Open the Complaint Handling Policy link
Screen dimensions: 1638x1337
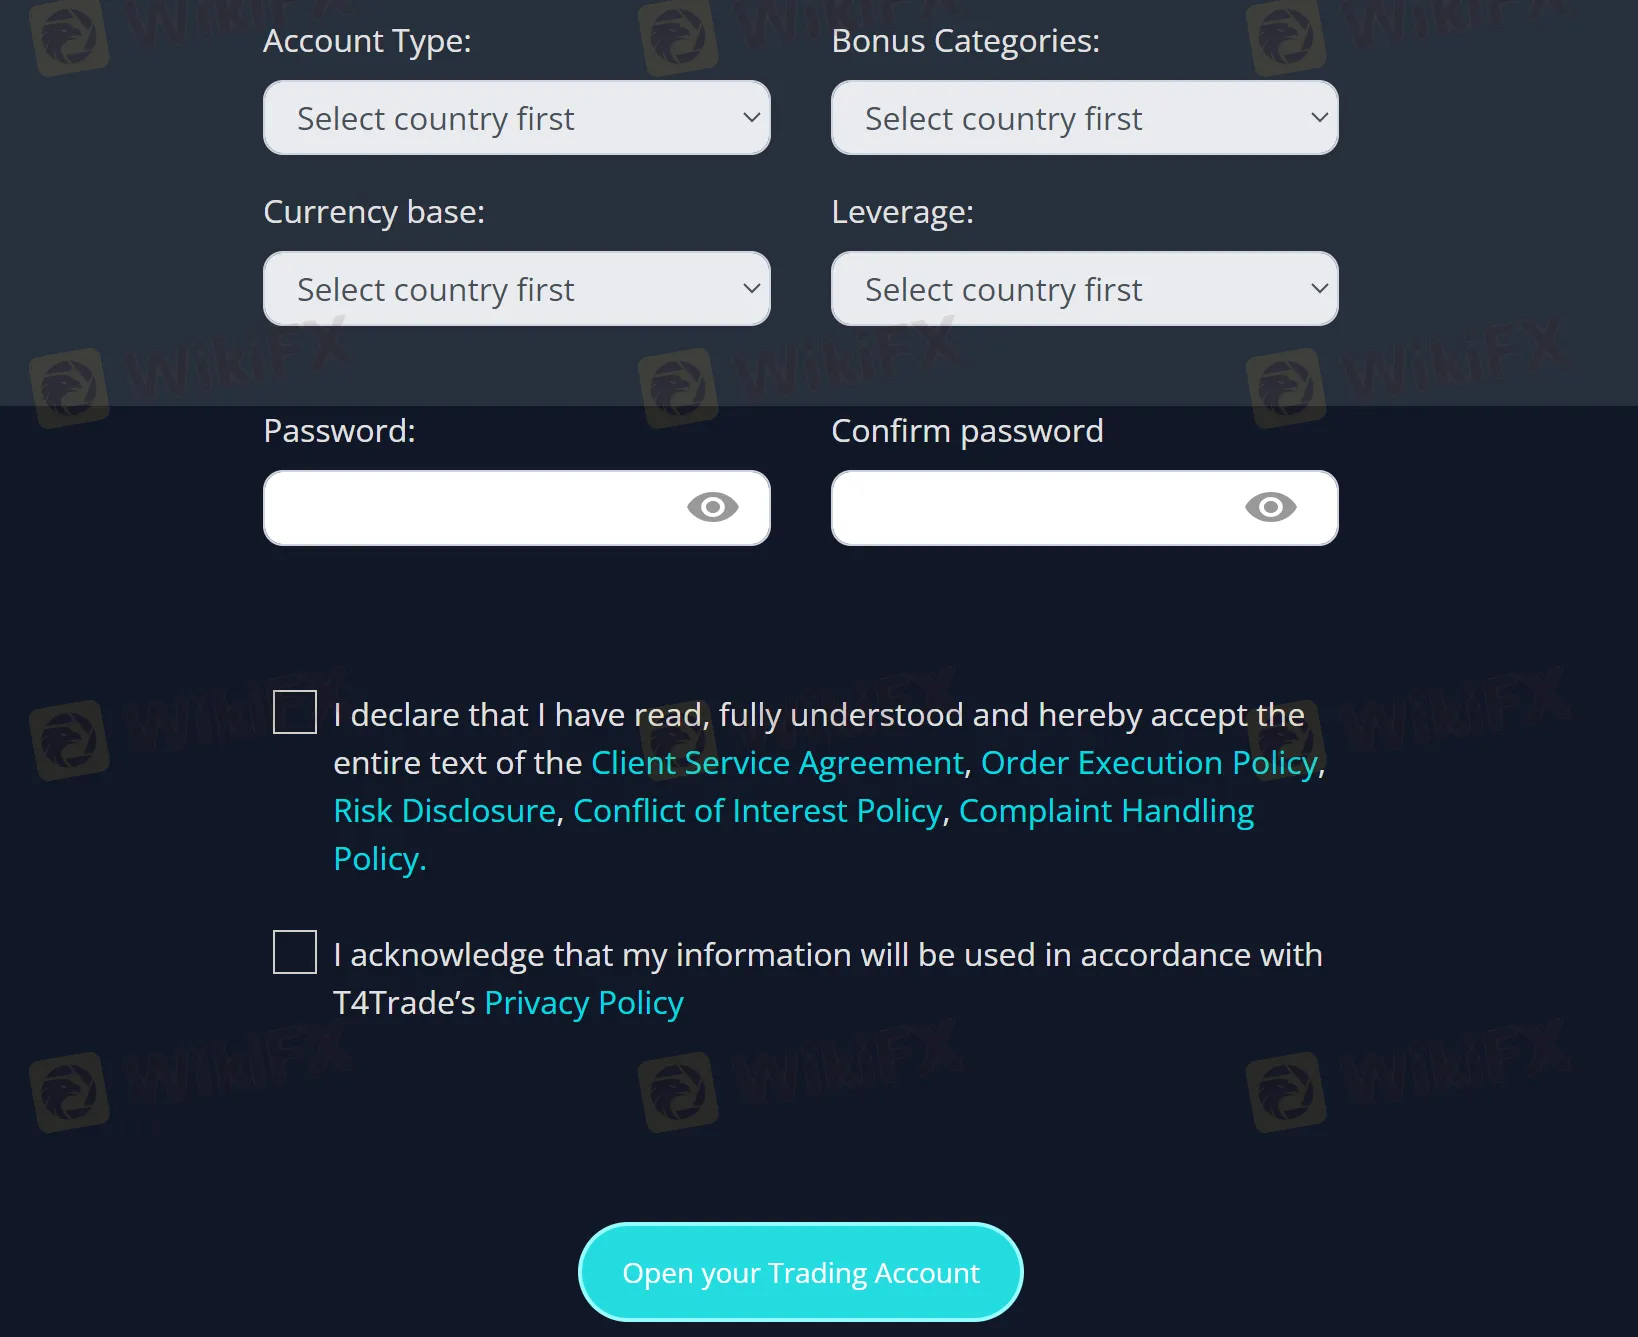coord(1105,811)
